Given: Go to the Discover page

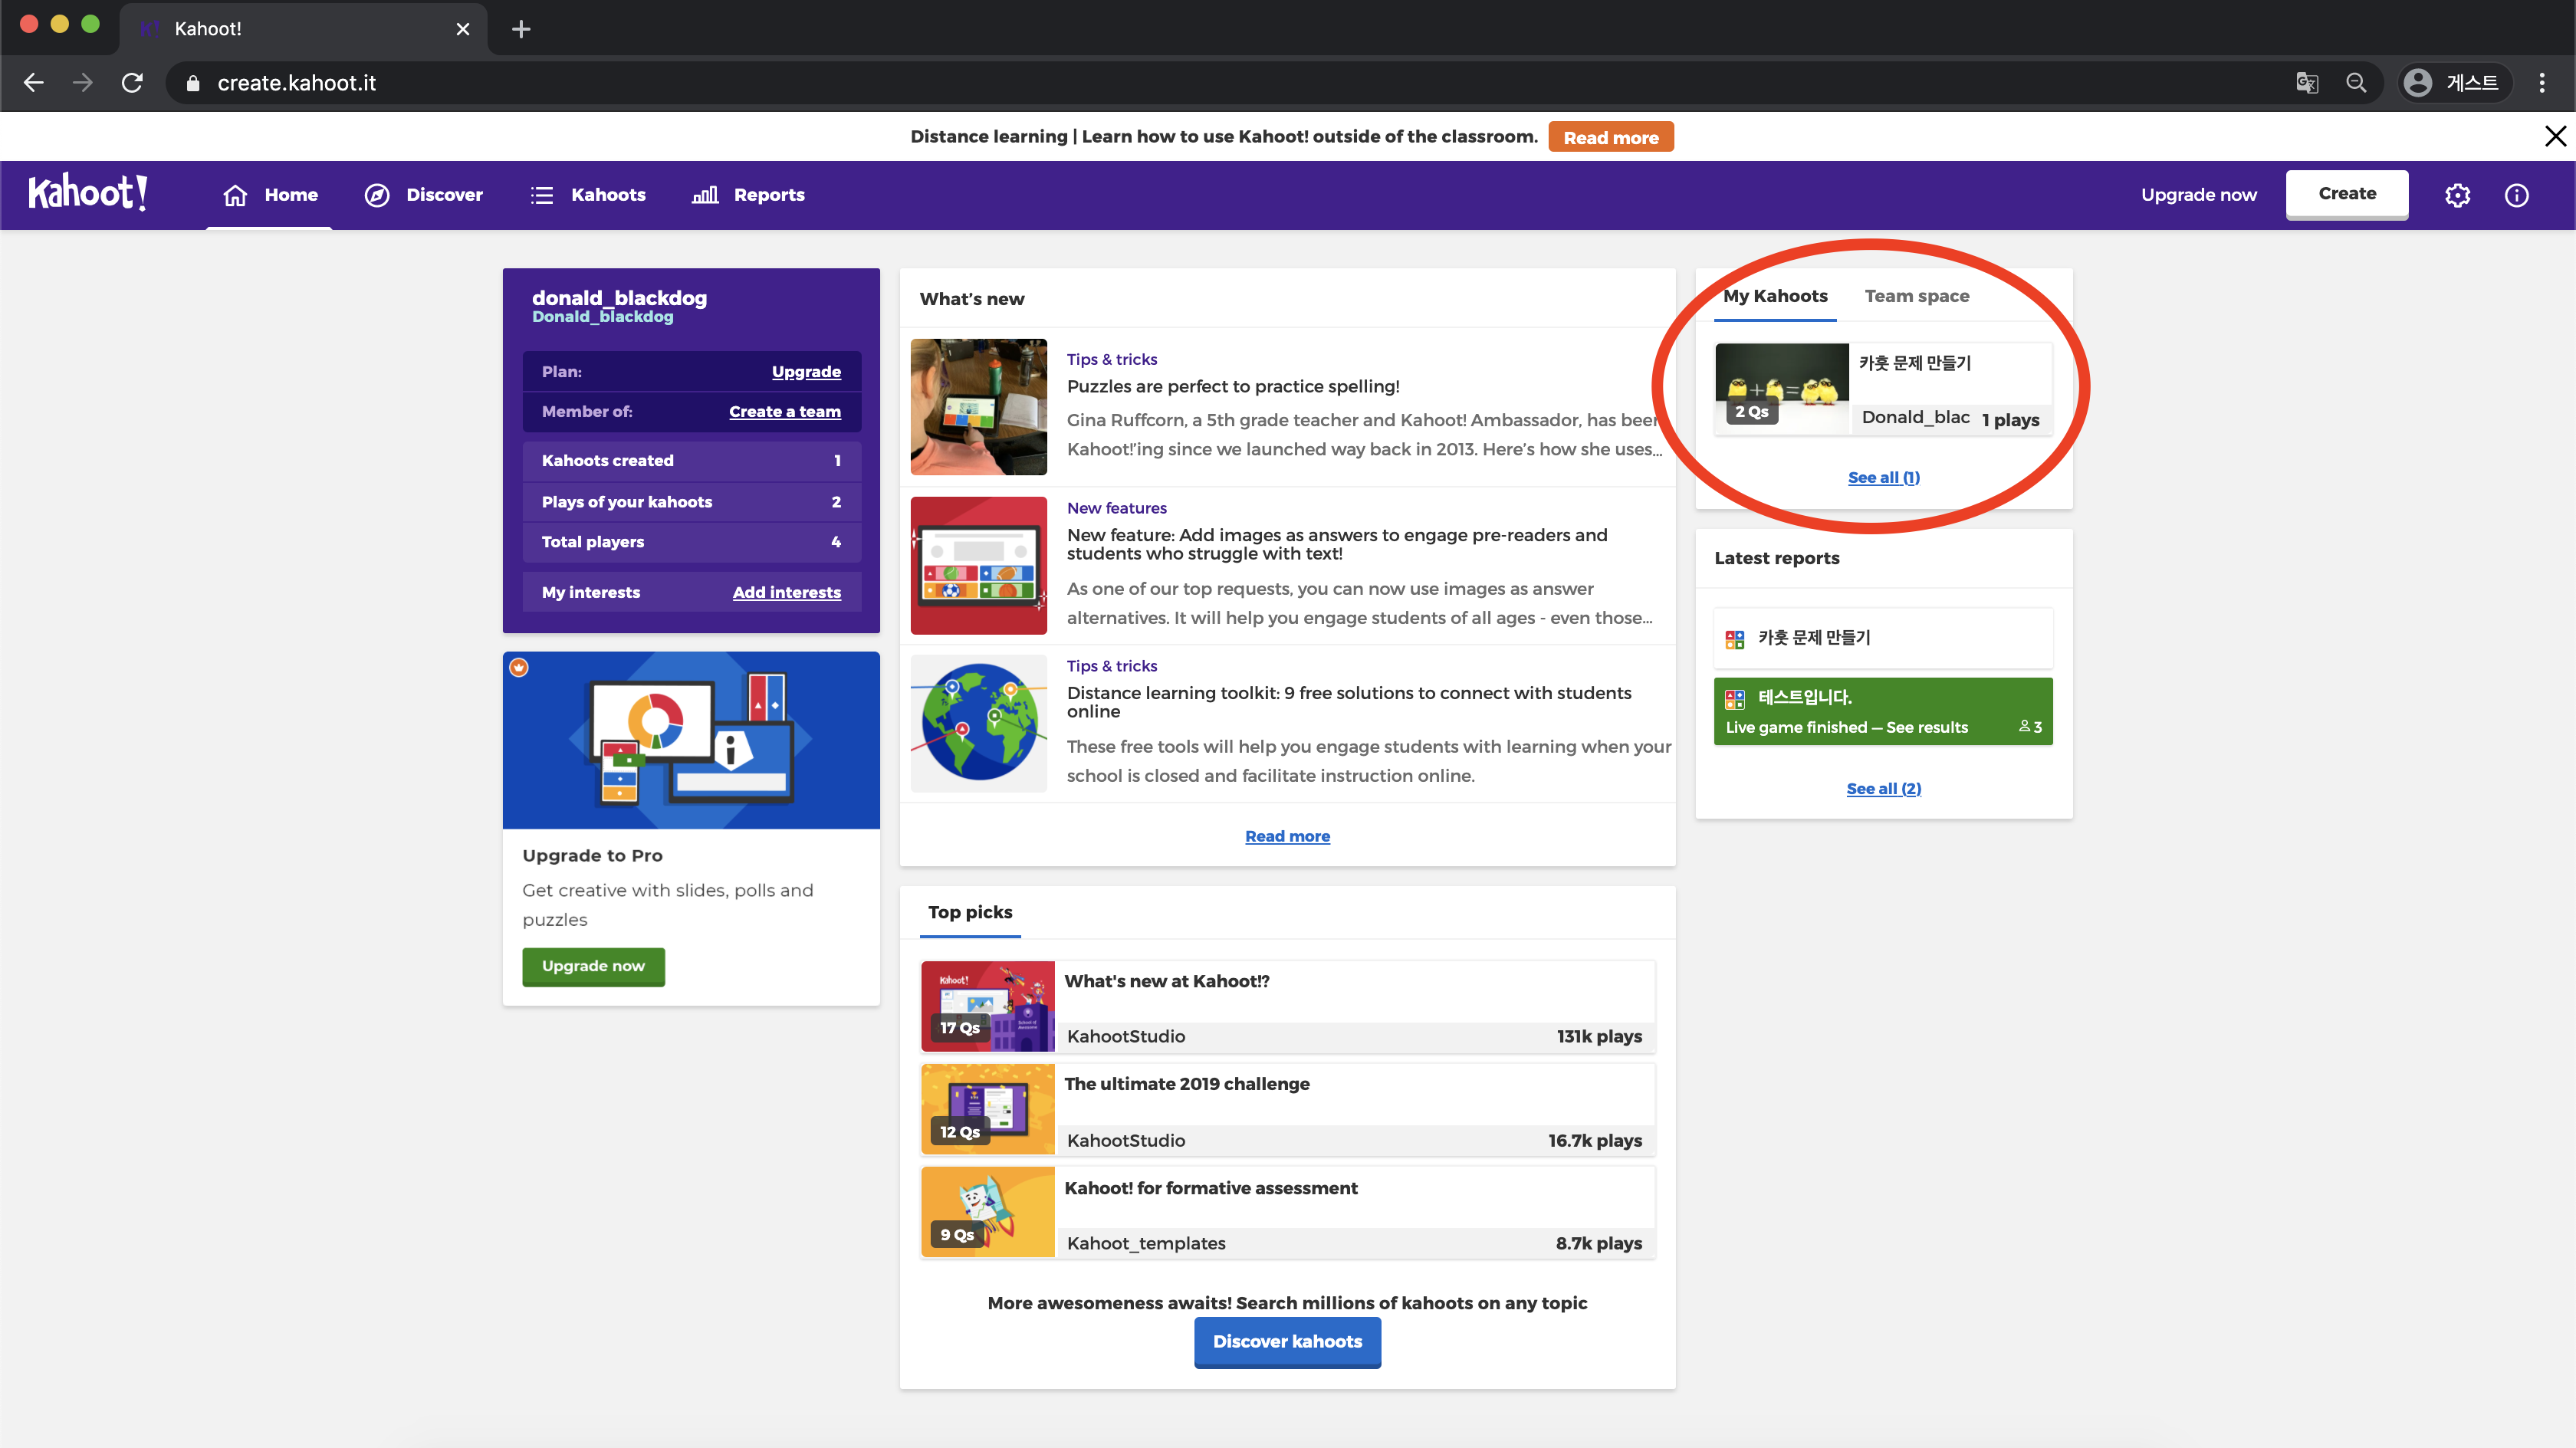Looking at the screenshot, I should click(x=424, y=195).
